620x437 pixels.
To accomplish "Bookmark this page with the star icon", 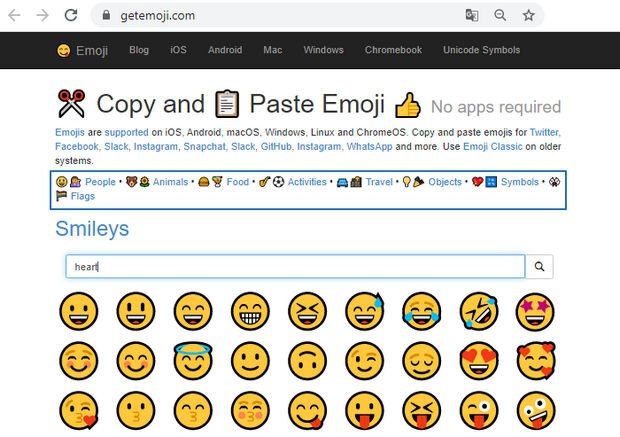I will tap(529, 15).
